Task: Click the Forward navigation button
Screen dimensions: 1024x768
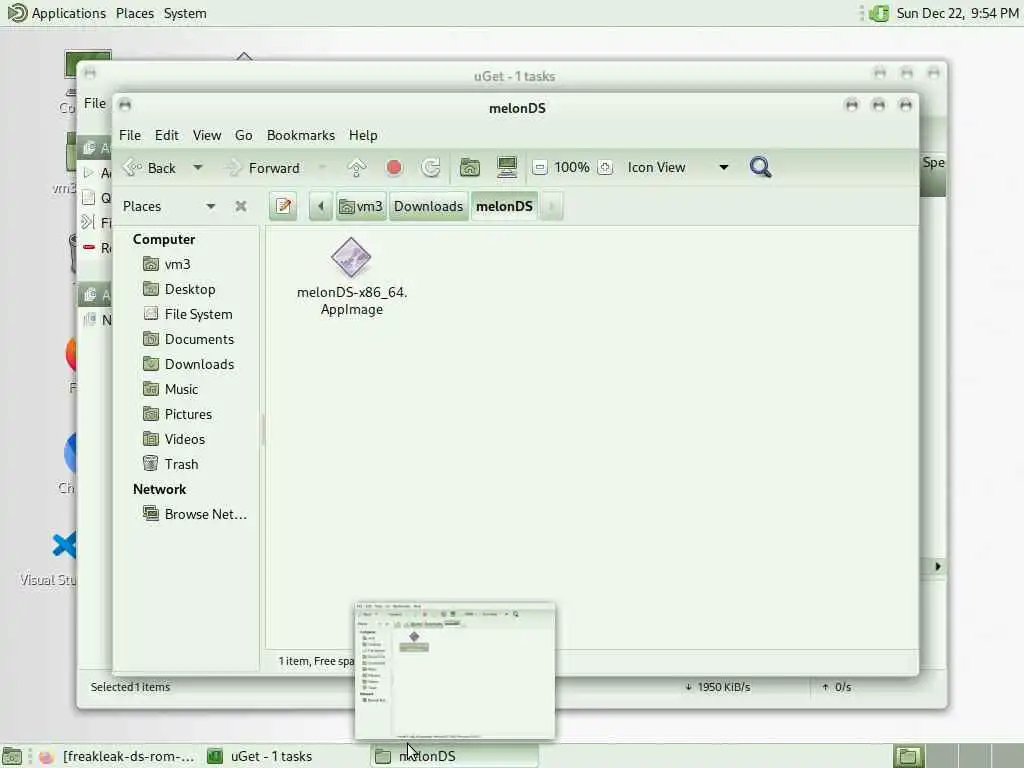Action: pos(263,168)
